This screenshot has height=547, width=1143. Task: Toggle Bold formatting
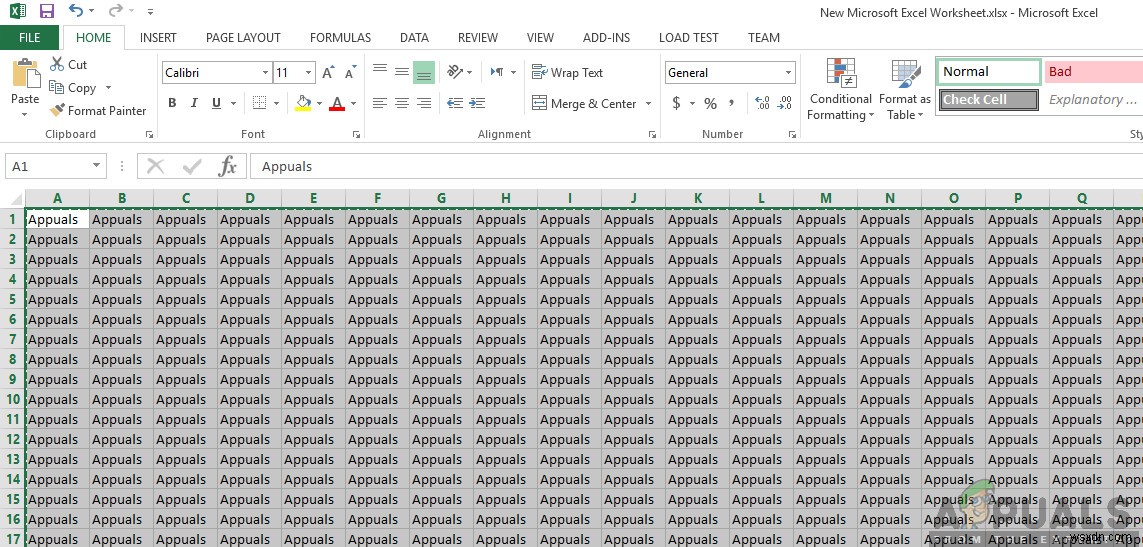click(172, 104)
